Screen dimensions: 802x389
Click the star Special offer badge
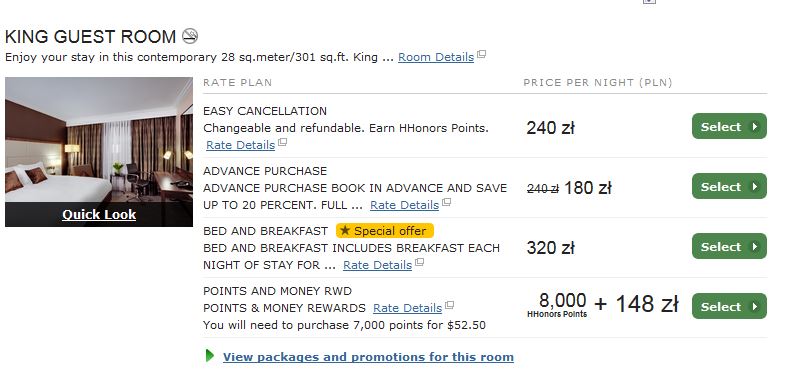coord(385,231)
